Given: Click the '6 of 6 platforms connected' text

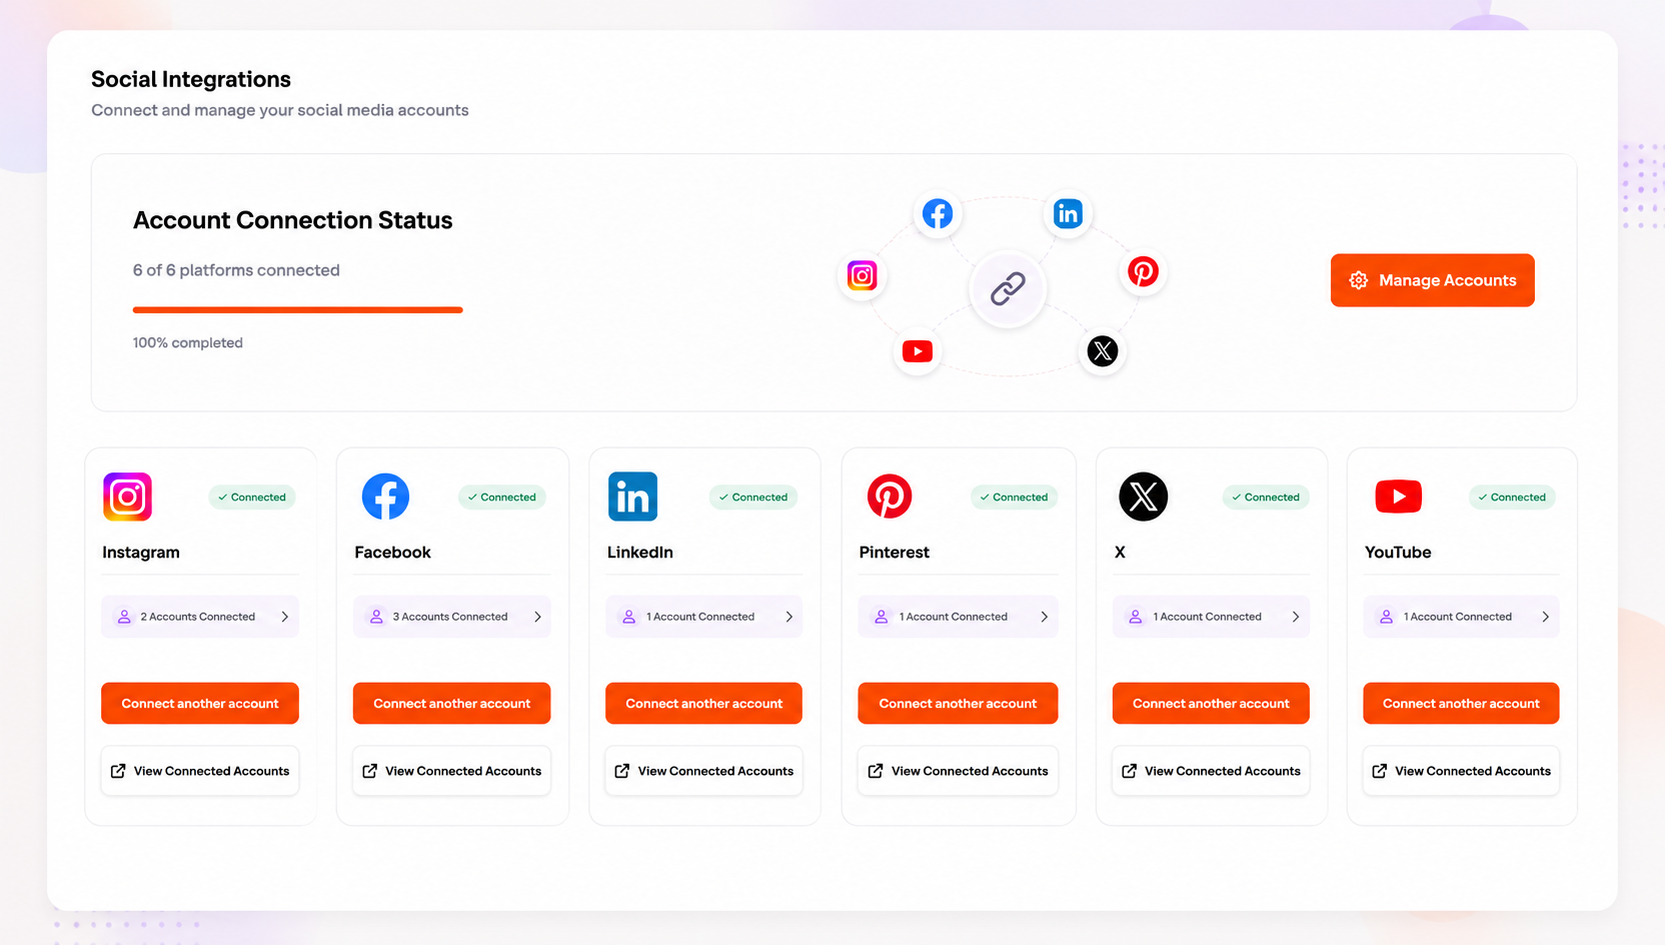Looking at the screenshot, I should (x=236, y=270).
